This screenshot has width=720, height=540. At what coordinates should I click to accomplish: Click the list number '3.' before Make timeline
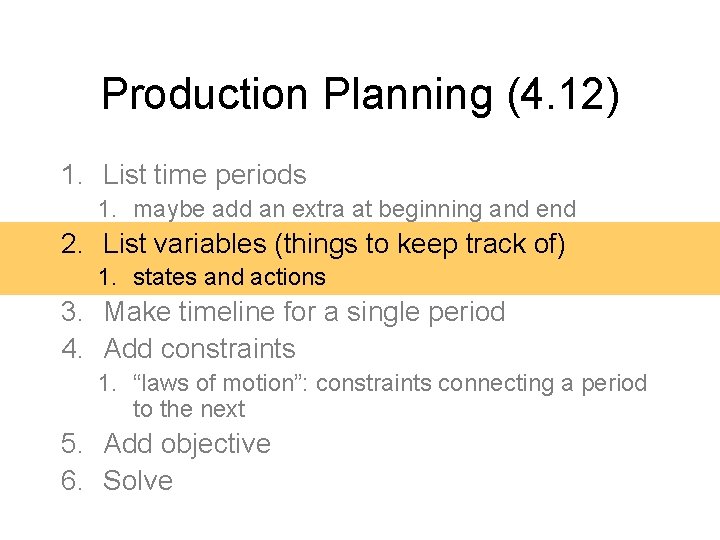[71, 312]
